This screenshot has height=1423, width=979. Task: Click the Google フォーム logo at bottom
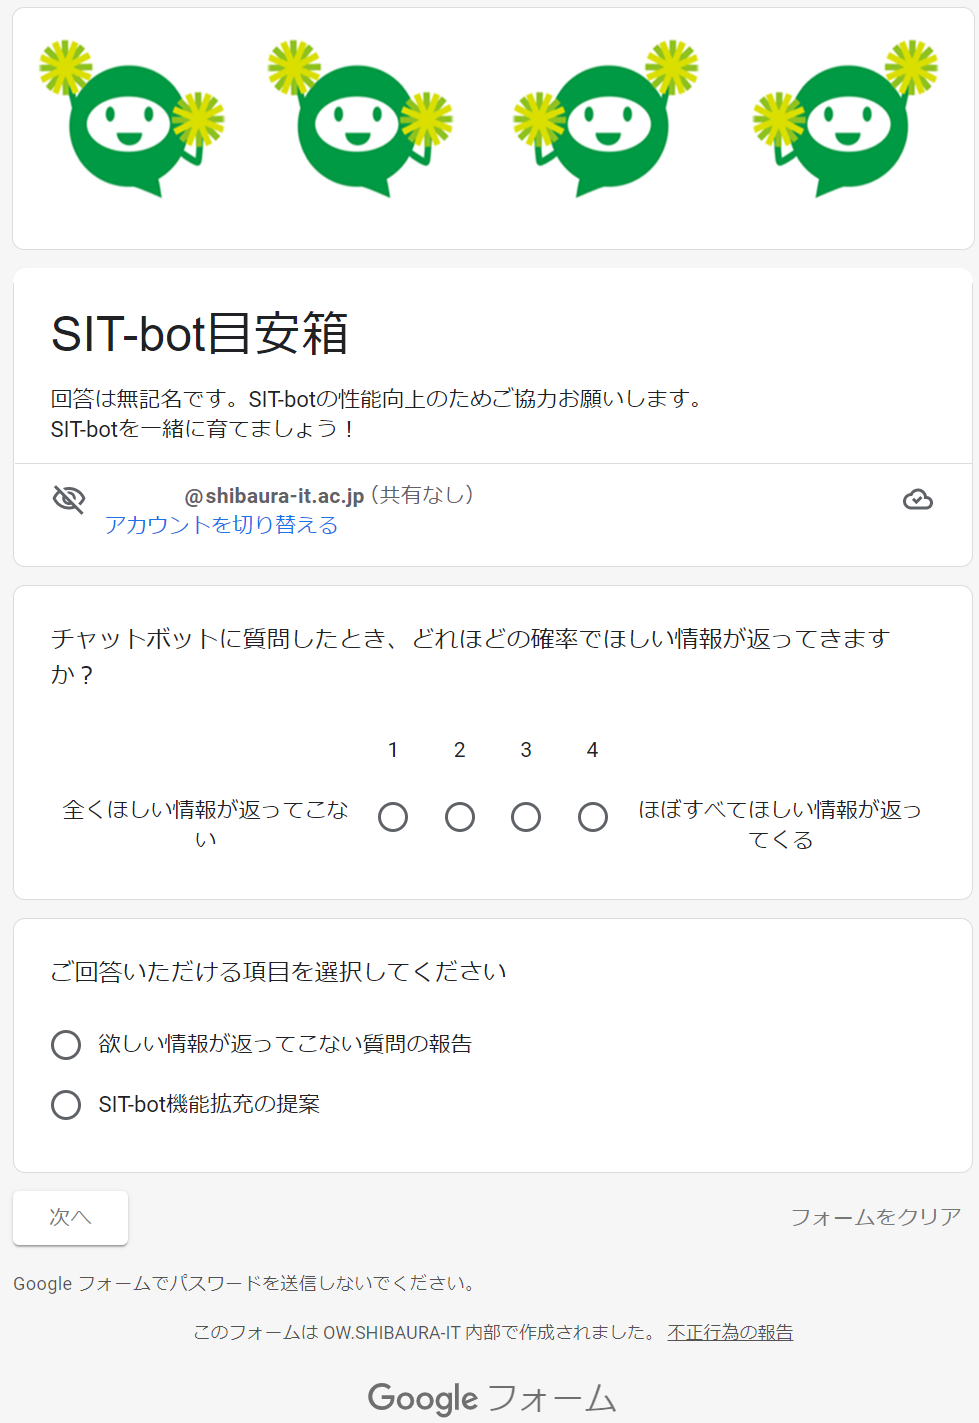(491, 1397)
